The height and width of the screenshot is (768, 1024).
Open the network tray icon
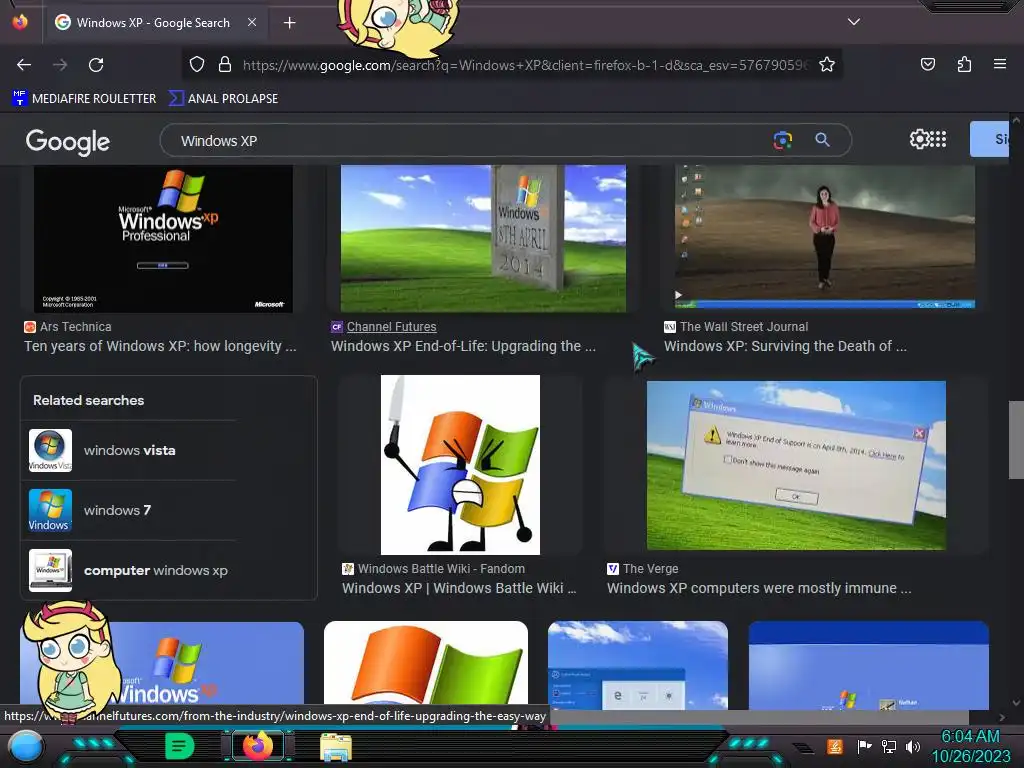coord(888,746)
